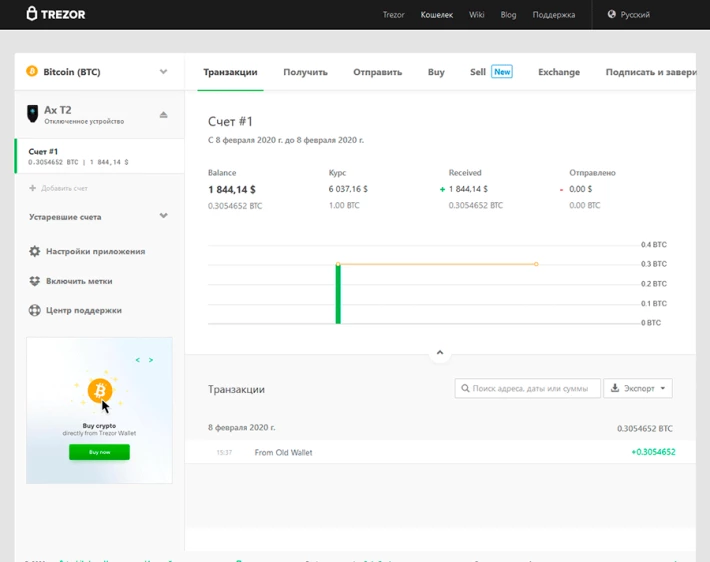The height and width of the screenshot is (562, 710).
Task: Switch to the Отправить tab
Action: click(x=378, y=72)
